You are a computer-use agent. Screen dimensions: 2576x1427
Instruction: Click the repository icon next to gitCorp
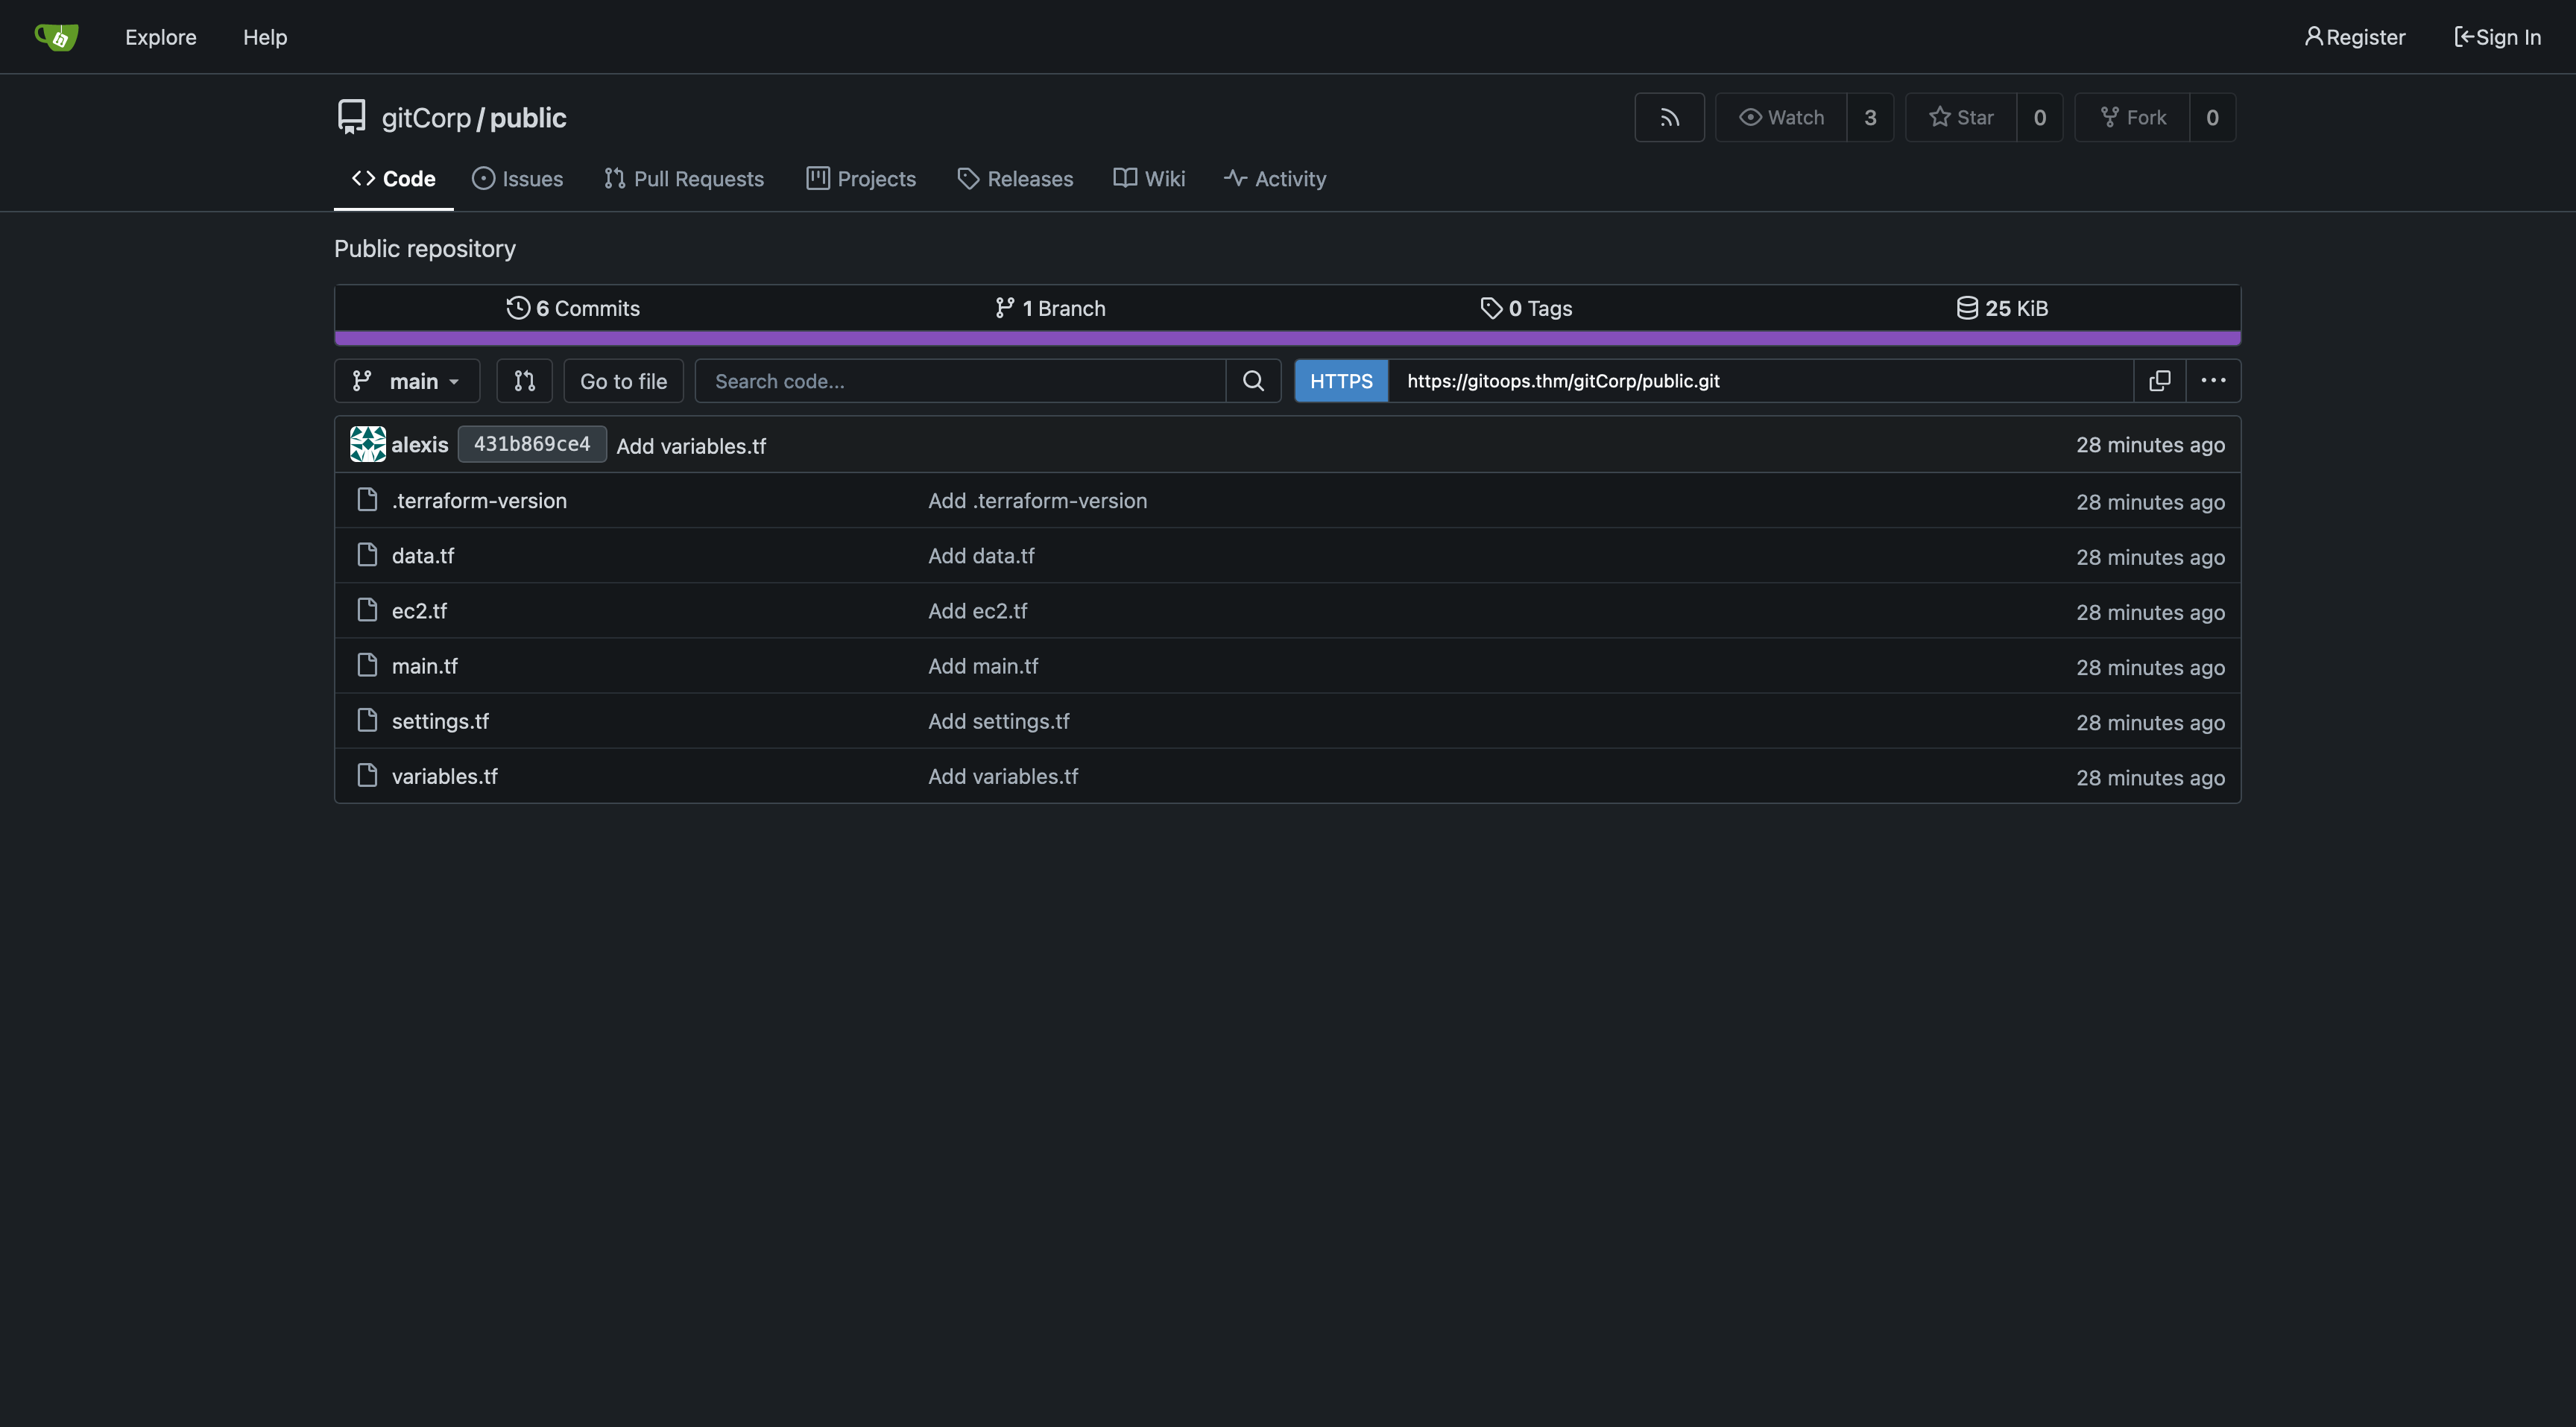click(x=351, y=117)
